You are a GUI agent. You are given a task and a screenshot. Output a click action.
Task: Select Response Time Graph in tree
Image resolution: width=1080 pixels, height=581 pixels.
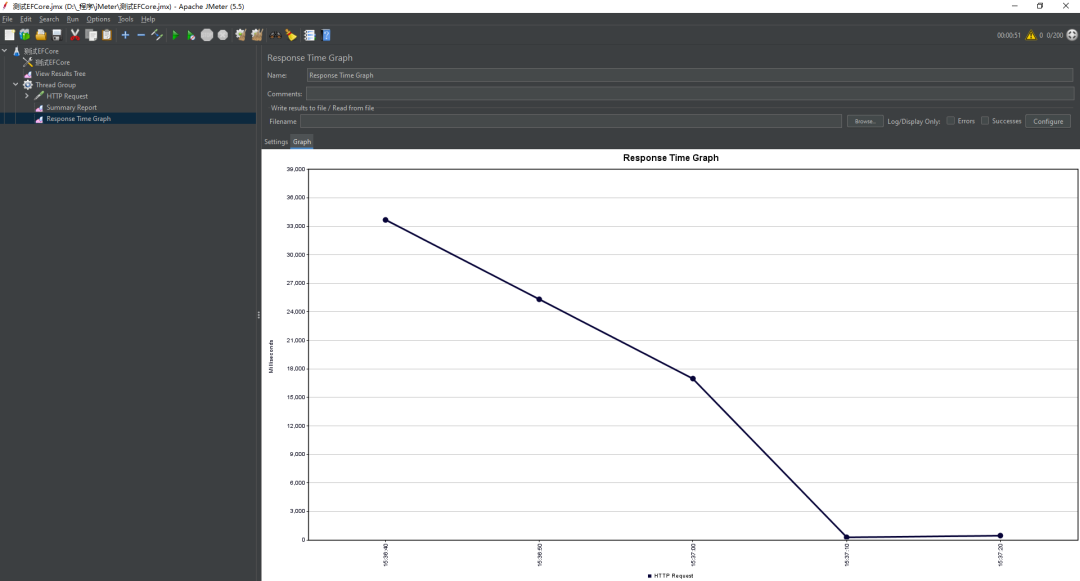coord(79,119)
